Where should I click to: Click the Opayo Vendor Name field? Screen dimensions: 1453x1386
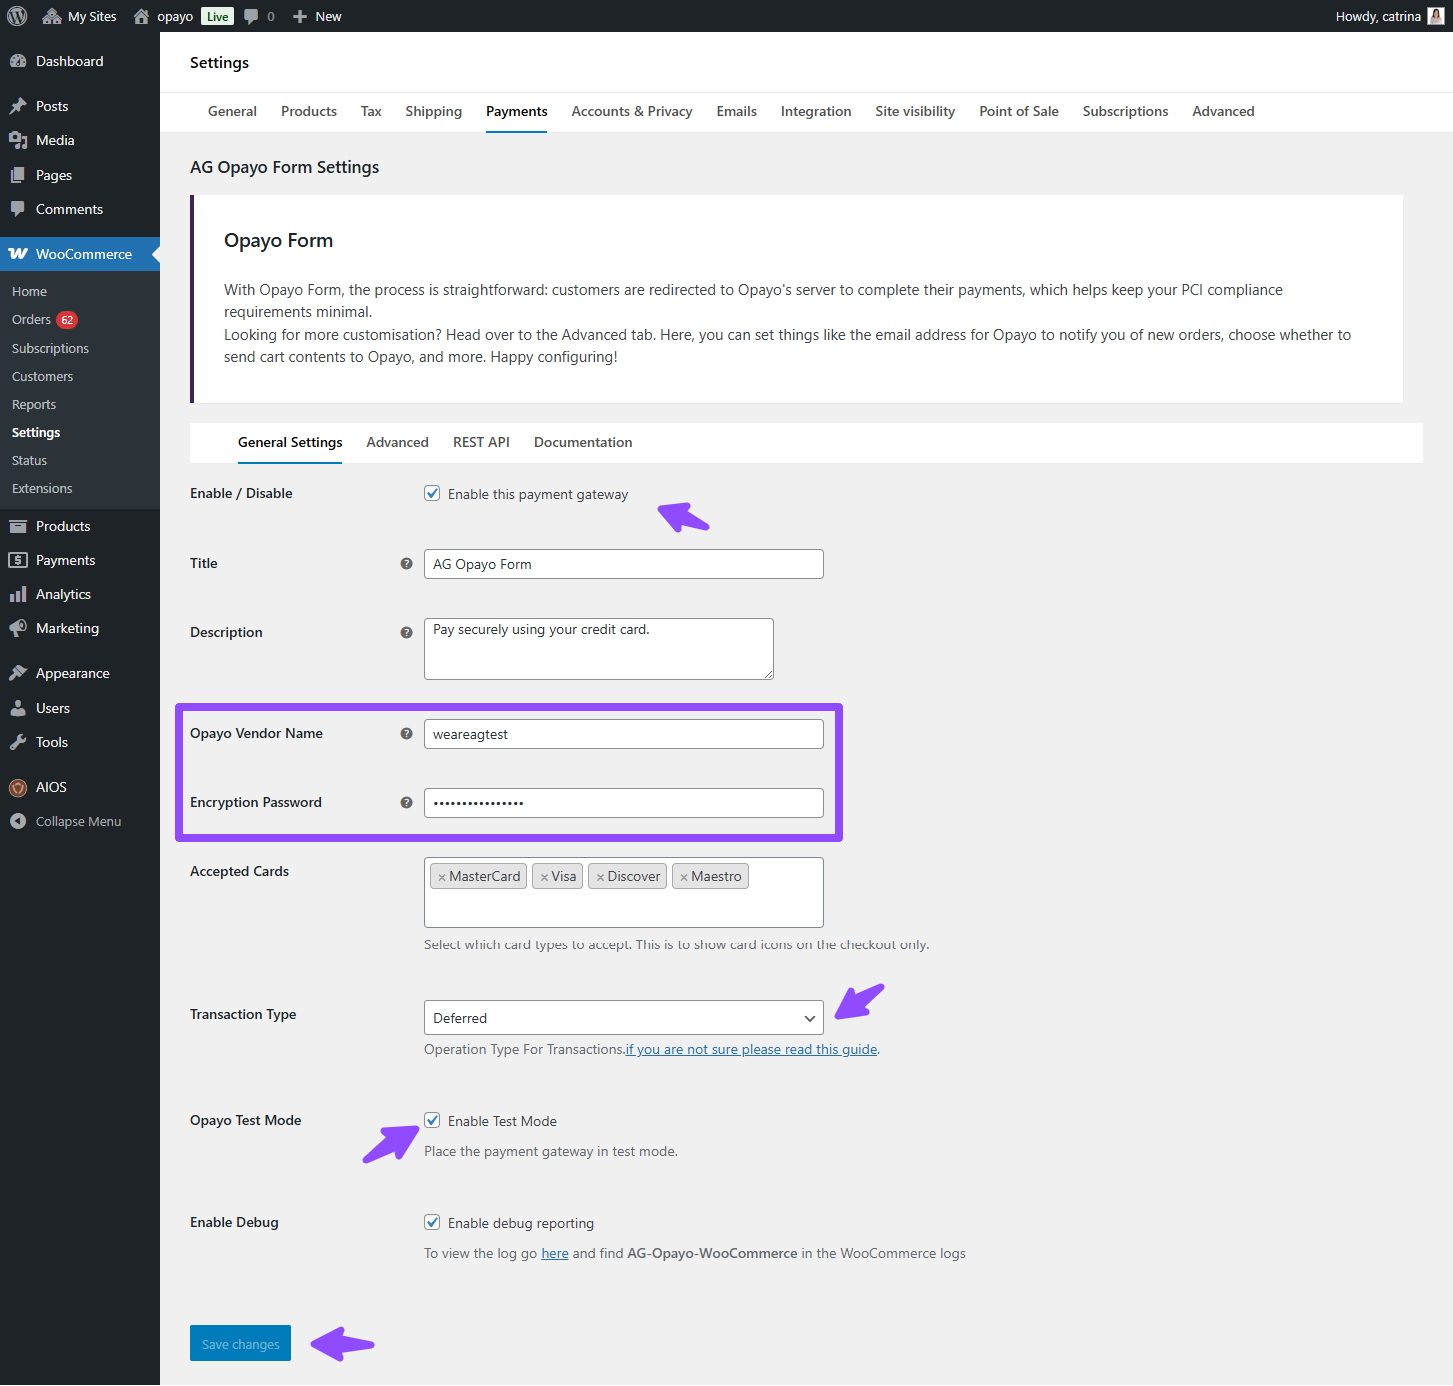click(623, 734)
